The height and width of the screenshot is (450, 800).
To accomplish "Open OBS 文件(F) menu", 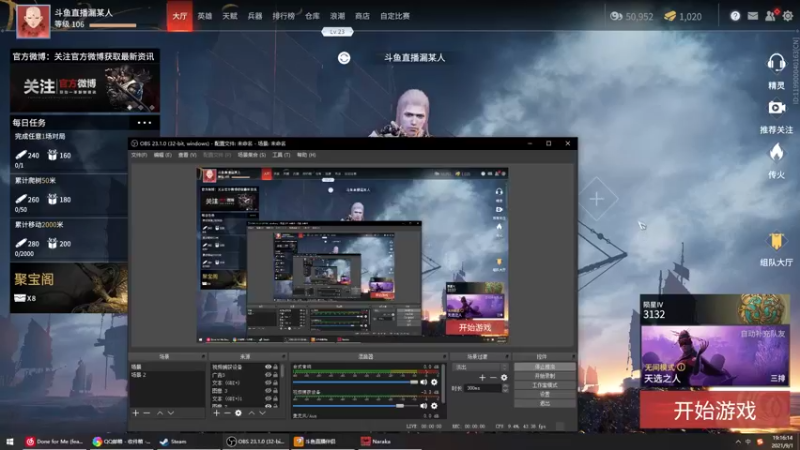I will [x=139, y=155].
